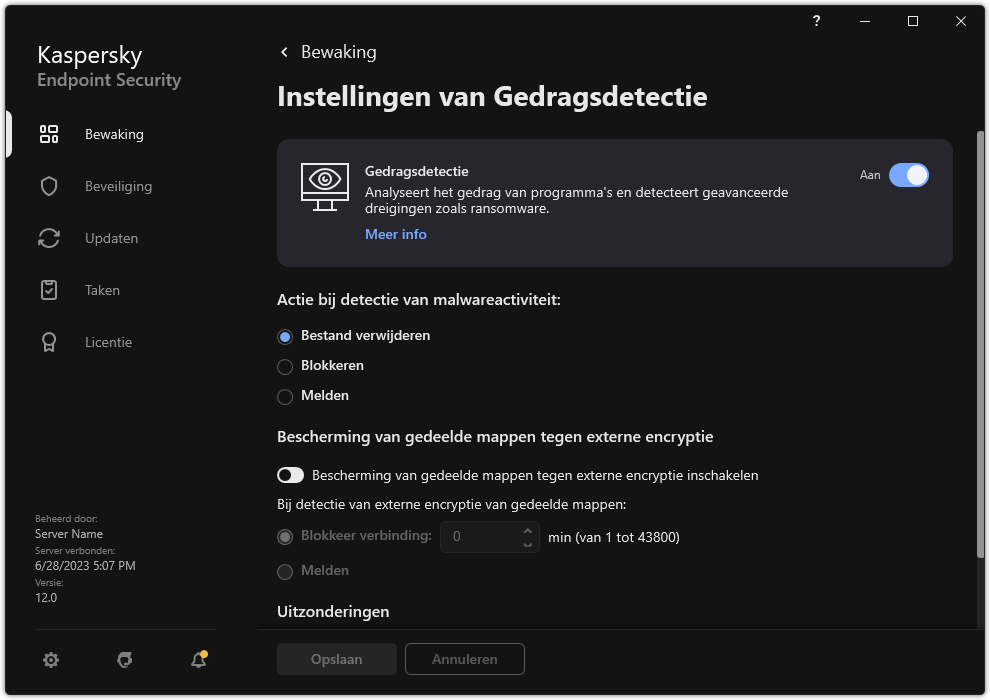The width and height of the screenshot is (990, 700).
Task: Click the Licentie ribbon badge icon
Action: tap(49, 342)
